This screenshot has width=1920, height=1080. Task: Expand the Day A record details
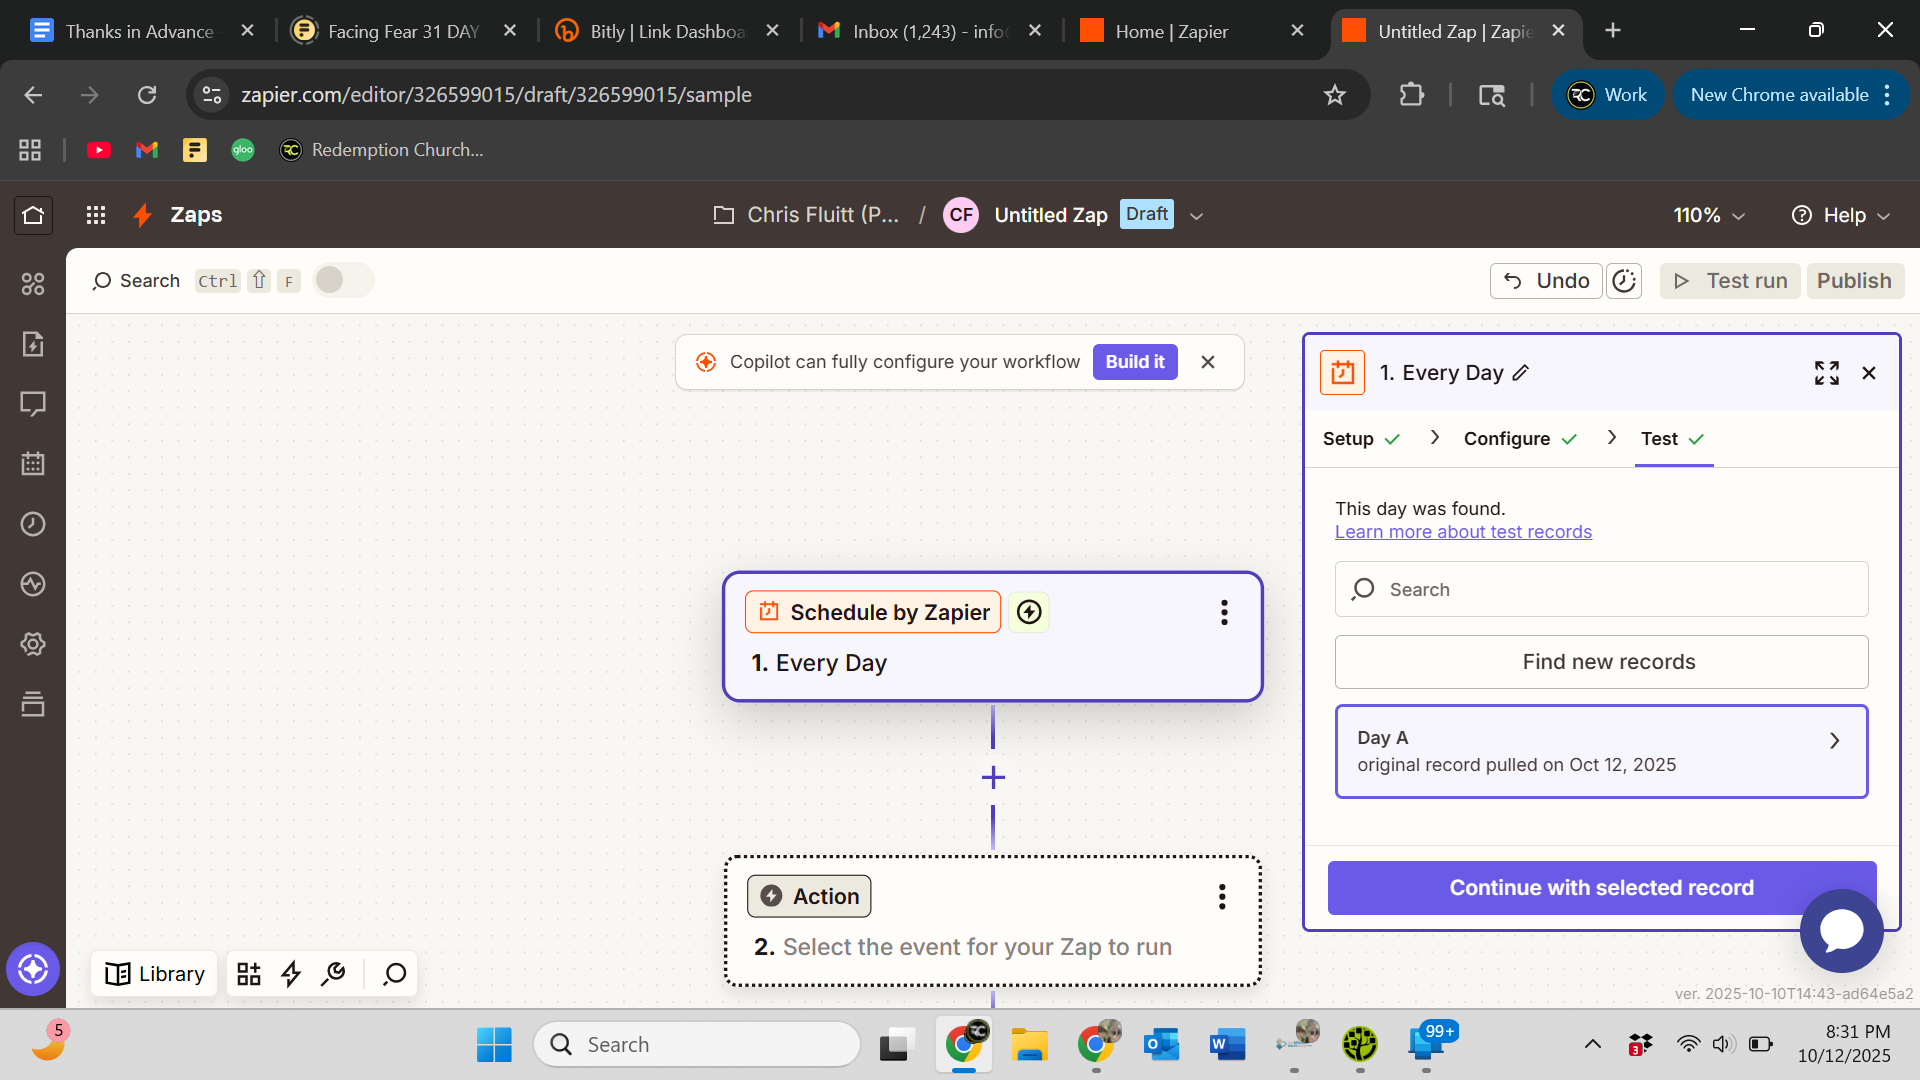(x=1834, y=741)
